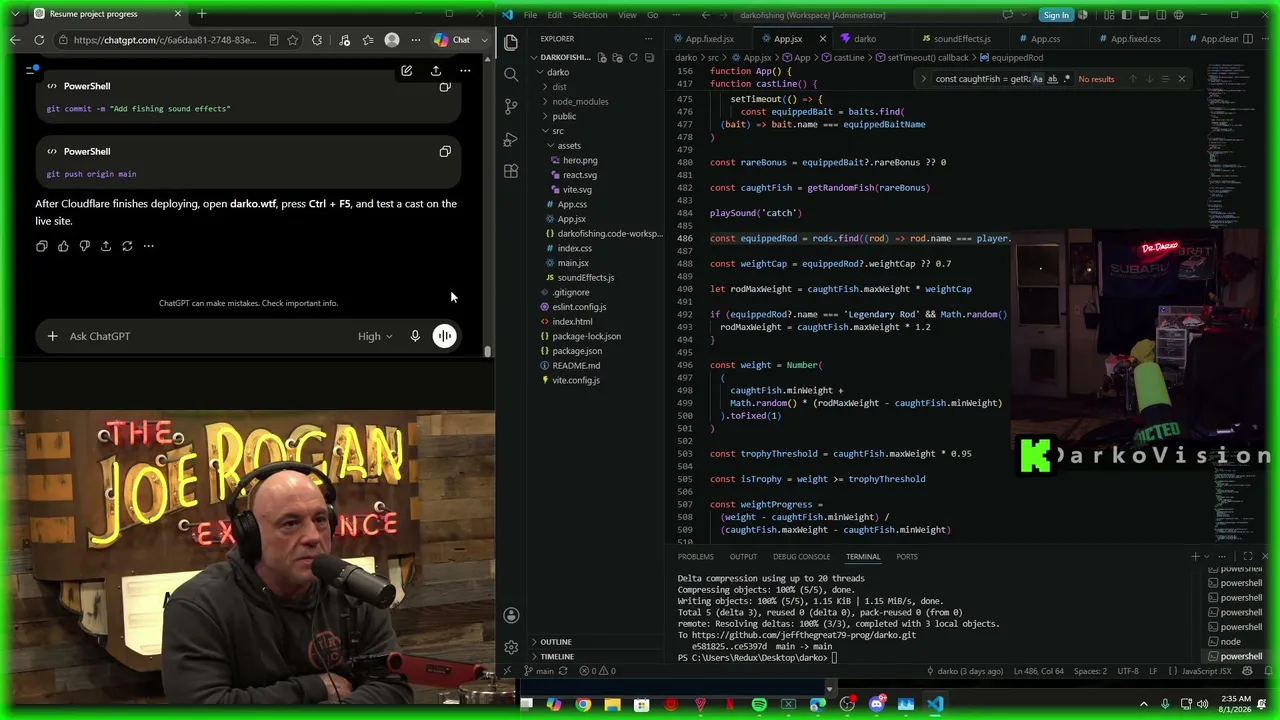Toggle the primary sidebar layout button
1280x720 pixels.
[x=1128, y=15]
